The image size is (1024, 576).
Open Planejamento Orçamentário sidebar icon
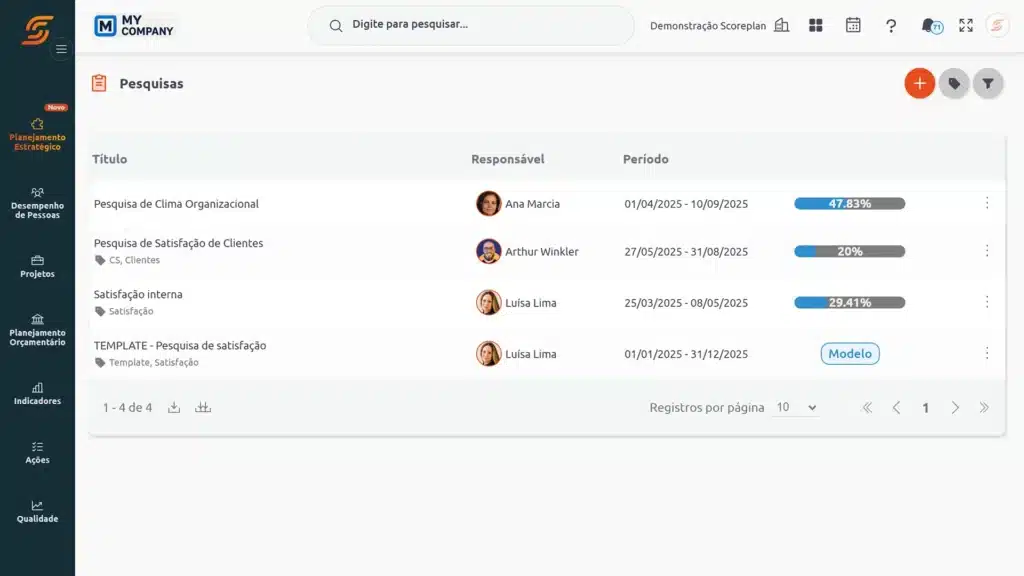(x=37, y=331)
